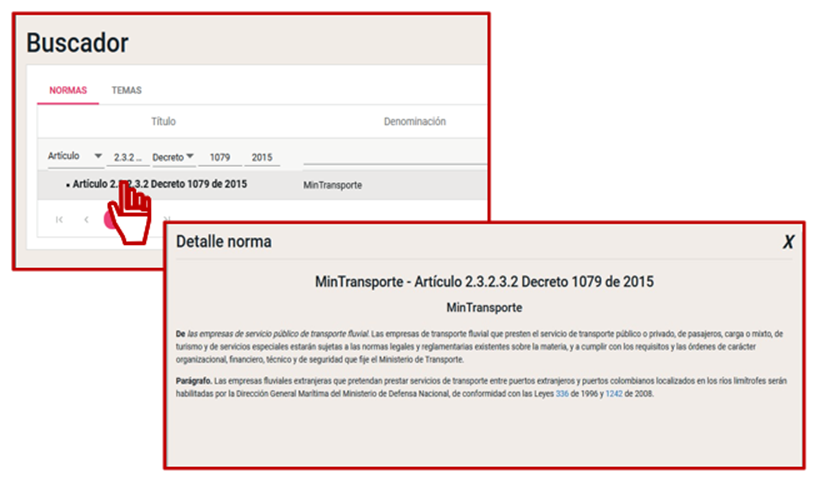Viewport: 815px width, 488px height.
Task: Click the Detalle norma heading
Action: pos(224,242)
